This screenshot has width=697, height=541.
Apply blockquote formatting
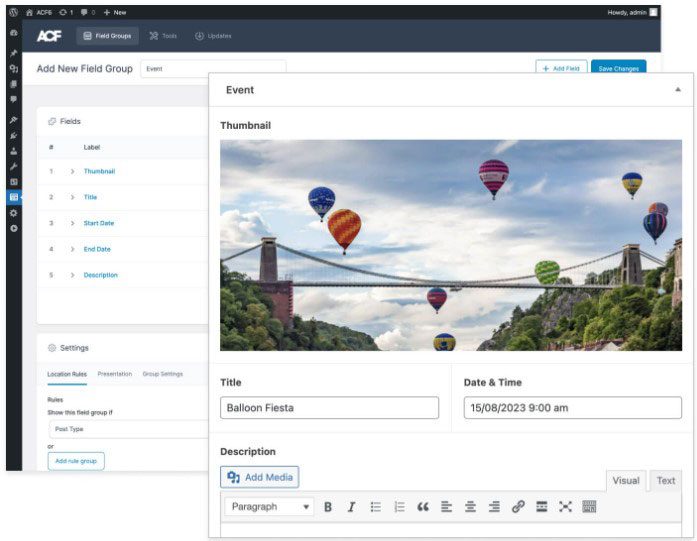pos(423,507)
